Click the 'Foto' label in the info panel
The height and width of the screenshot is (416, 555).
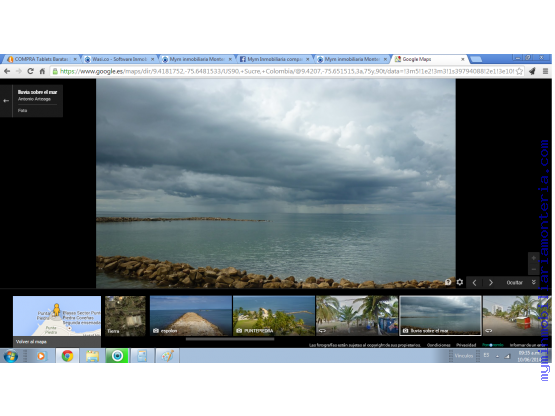coord(22,111)
